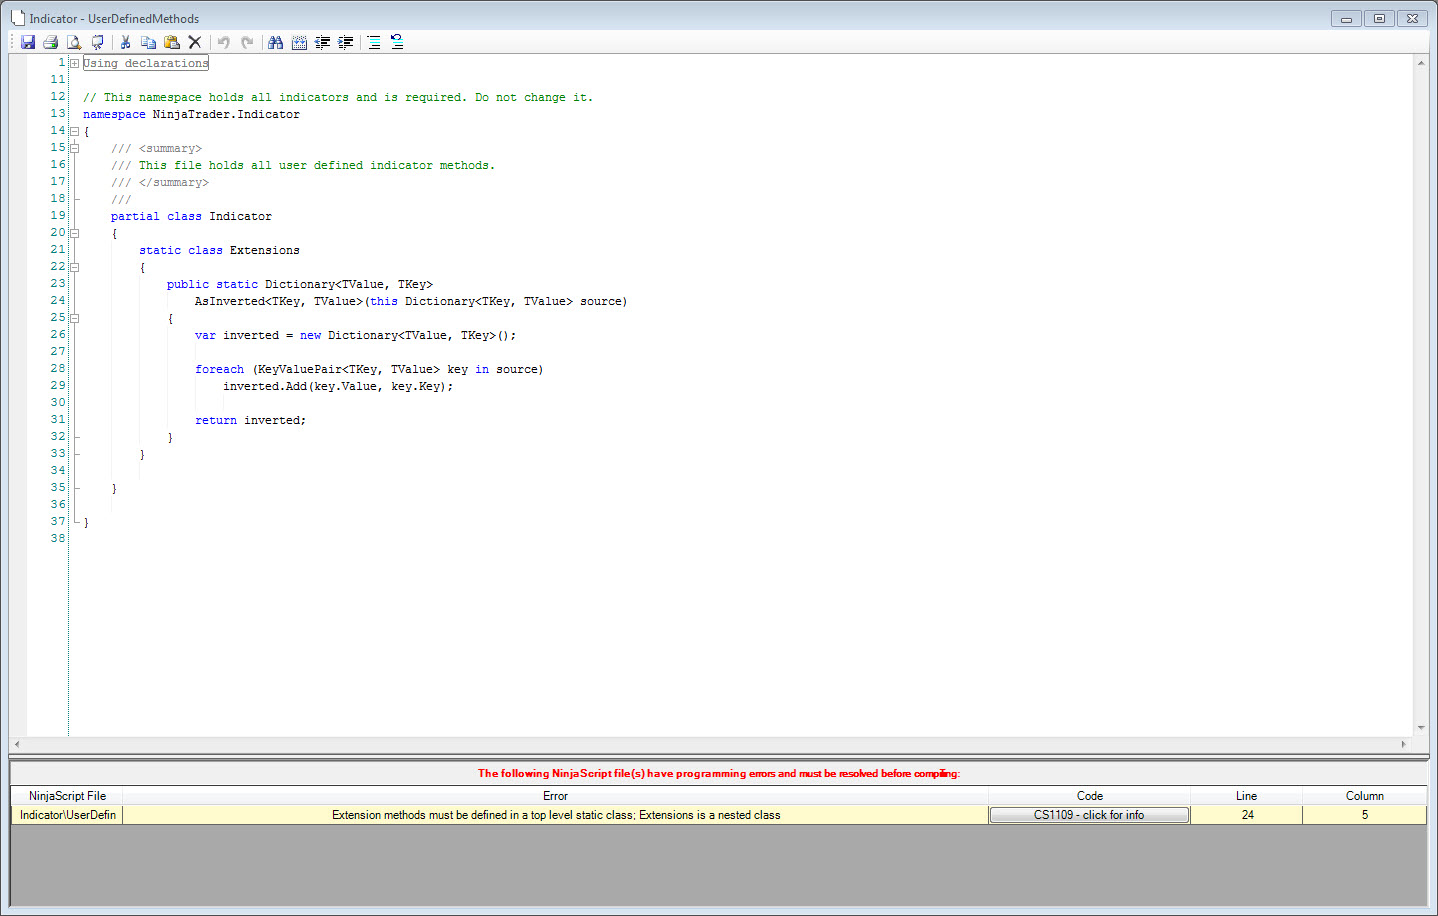Sort errors by NinjaScript File column
The image size is (1438, 916).
tap(67, 796)
